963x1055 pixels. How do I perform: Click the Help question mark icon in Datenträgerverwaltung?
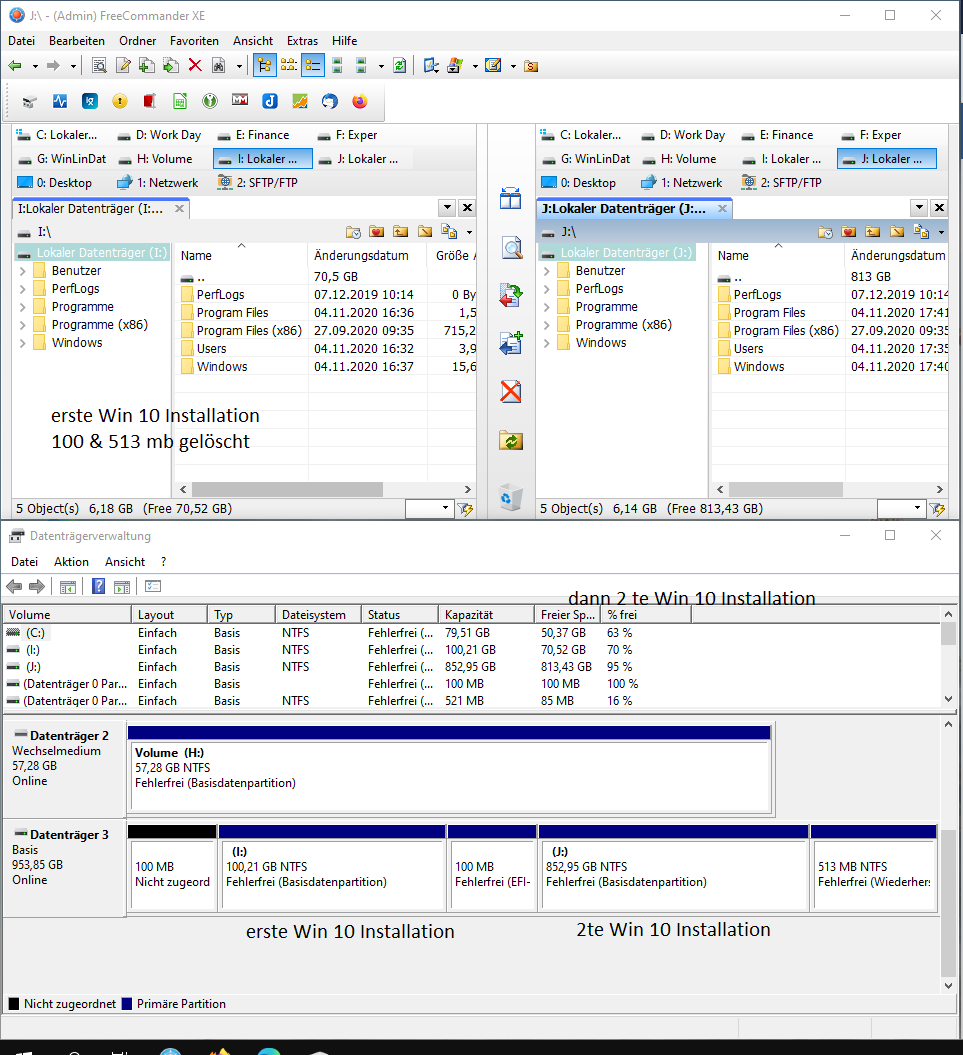[98, 586]
